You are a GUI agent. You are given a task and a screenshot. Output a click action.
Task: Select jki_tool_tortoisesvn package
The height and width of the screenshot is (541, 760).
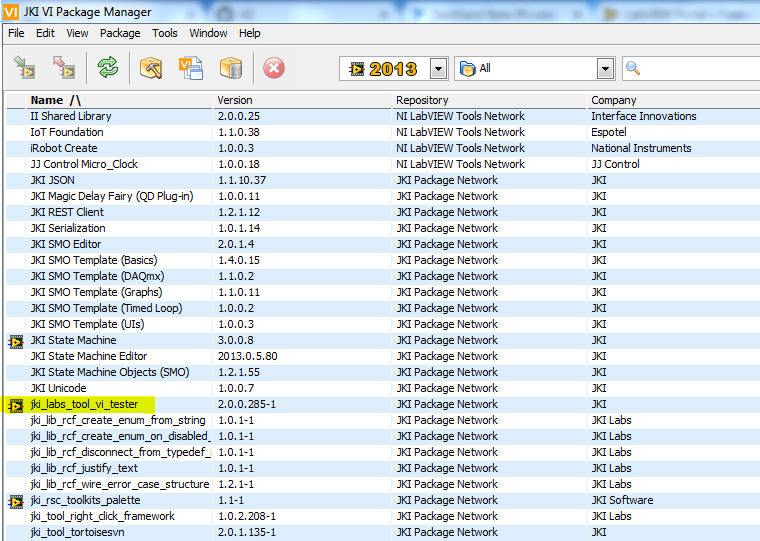click(x=77, y=532)
